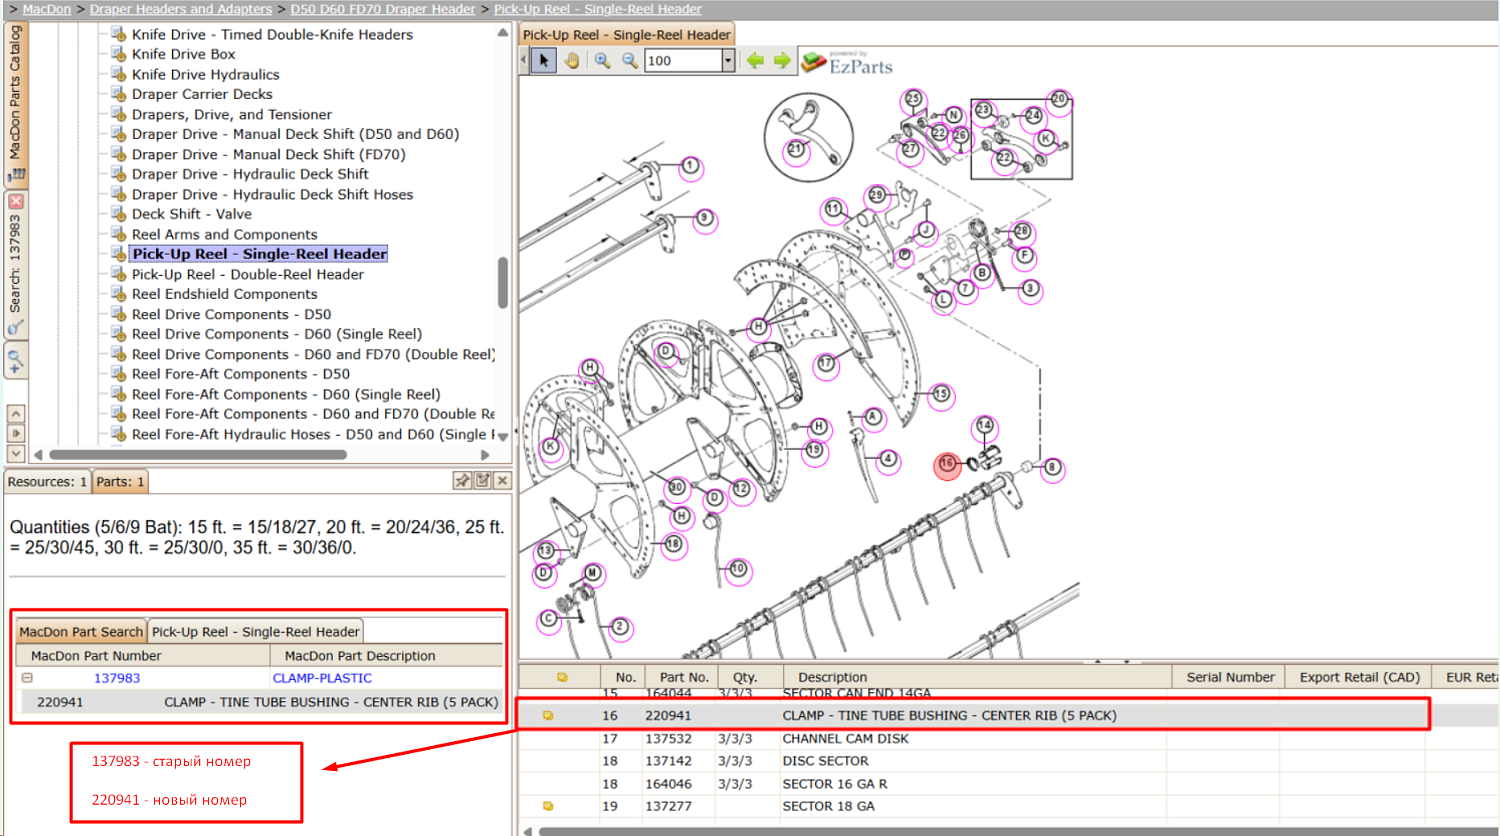This screenshot has width=1500, height=836.
Task: Activate the hand pan tool
Action: 571,60
